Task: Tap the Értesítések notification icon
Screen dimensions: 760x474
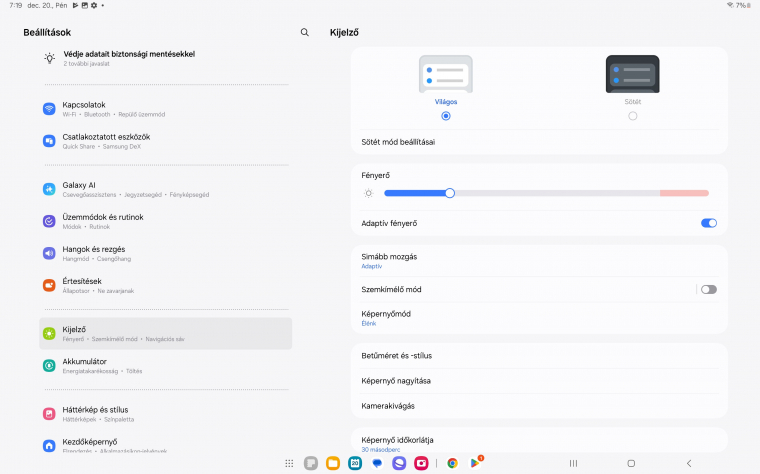Action: (49, 285)
